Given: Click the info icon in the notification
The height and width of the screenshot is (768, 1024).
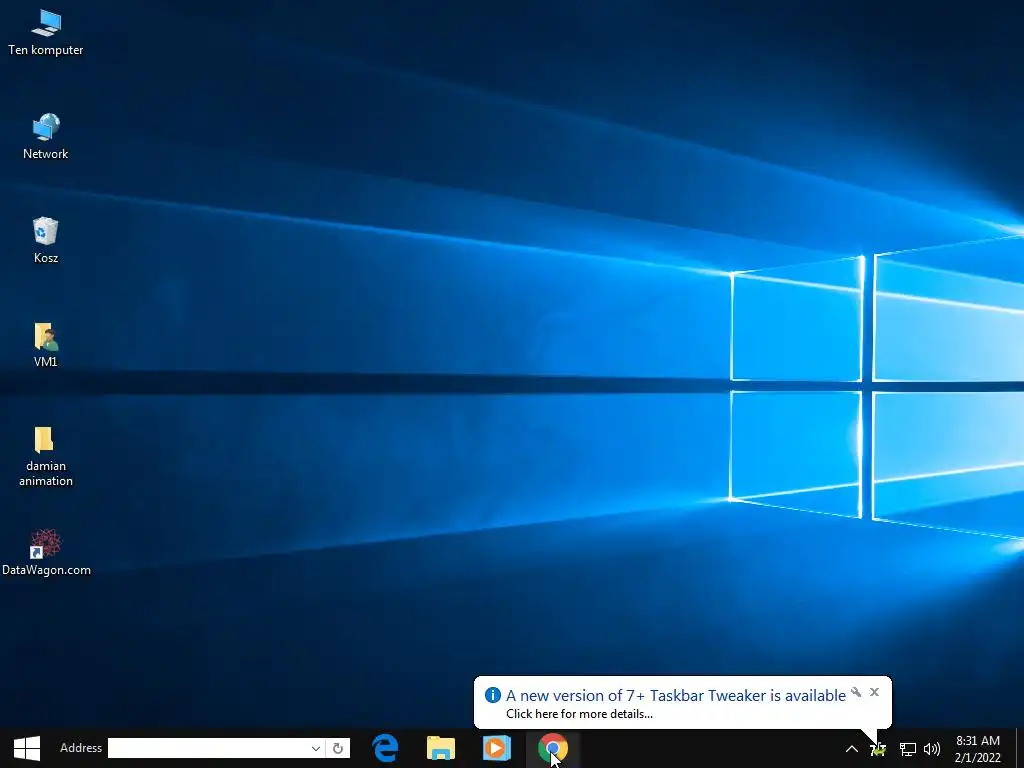Looking at the screenshot, I should (492, 696).
